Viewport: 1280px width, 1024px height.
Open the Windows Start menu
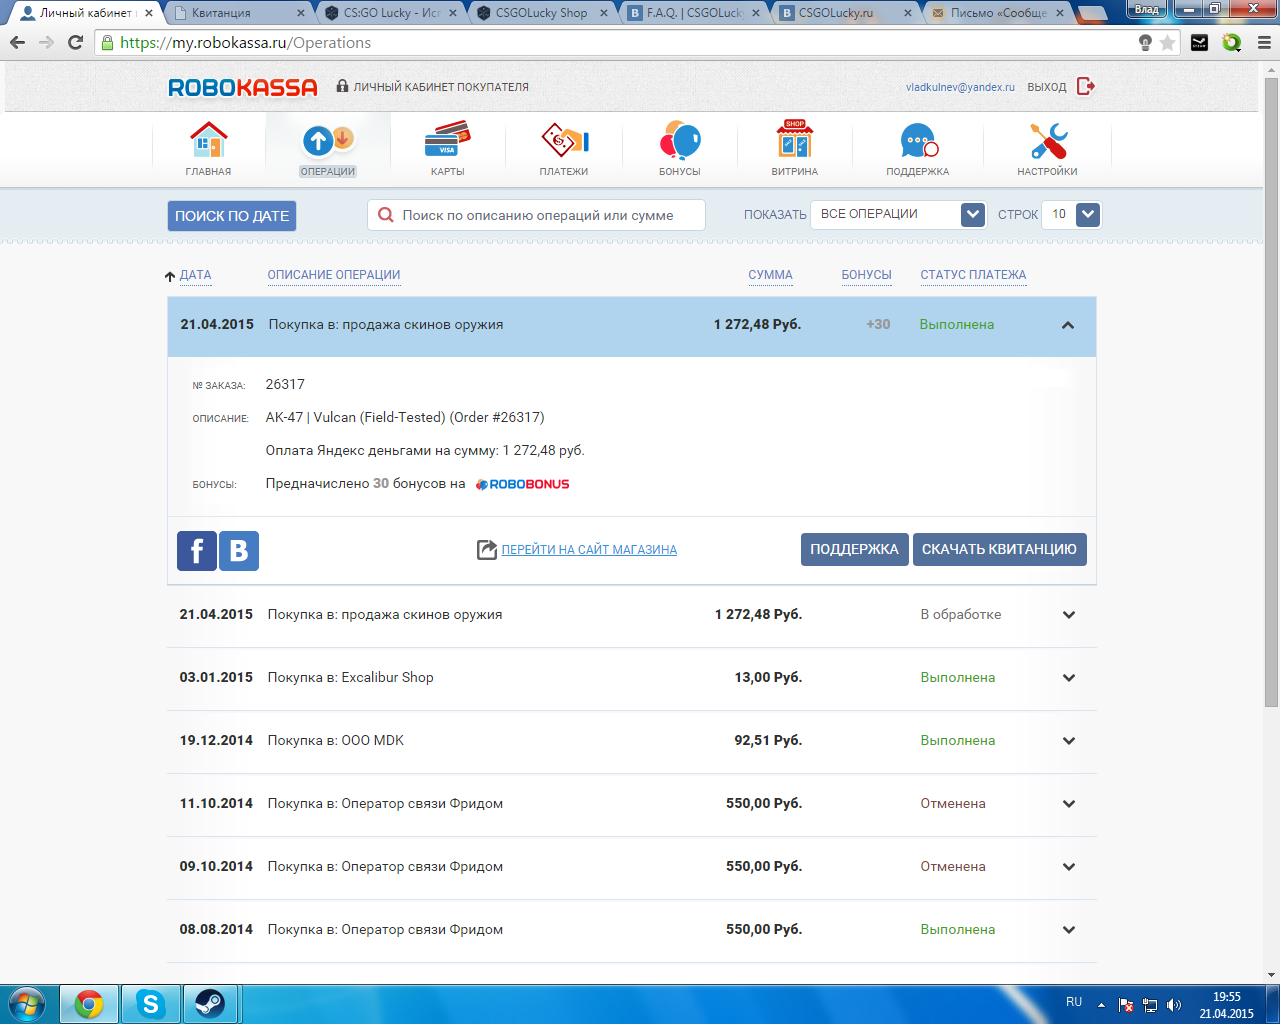[27, 1003]
